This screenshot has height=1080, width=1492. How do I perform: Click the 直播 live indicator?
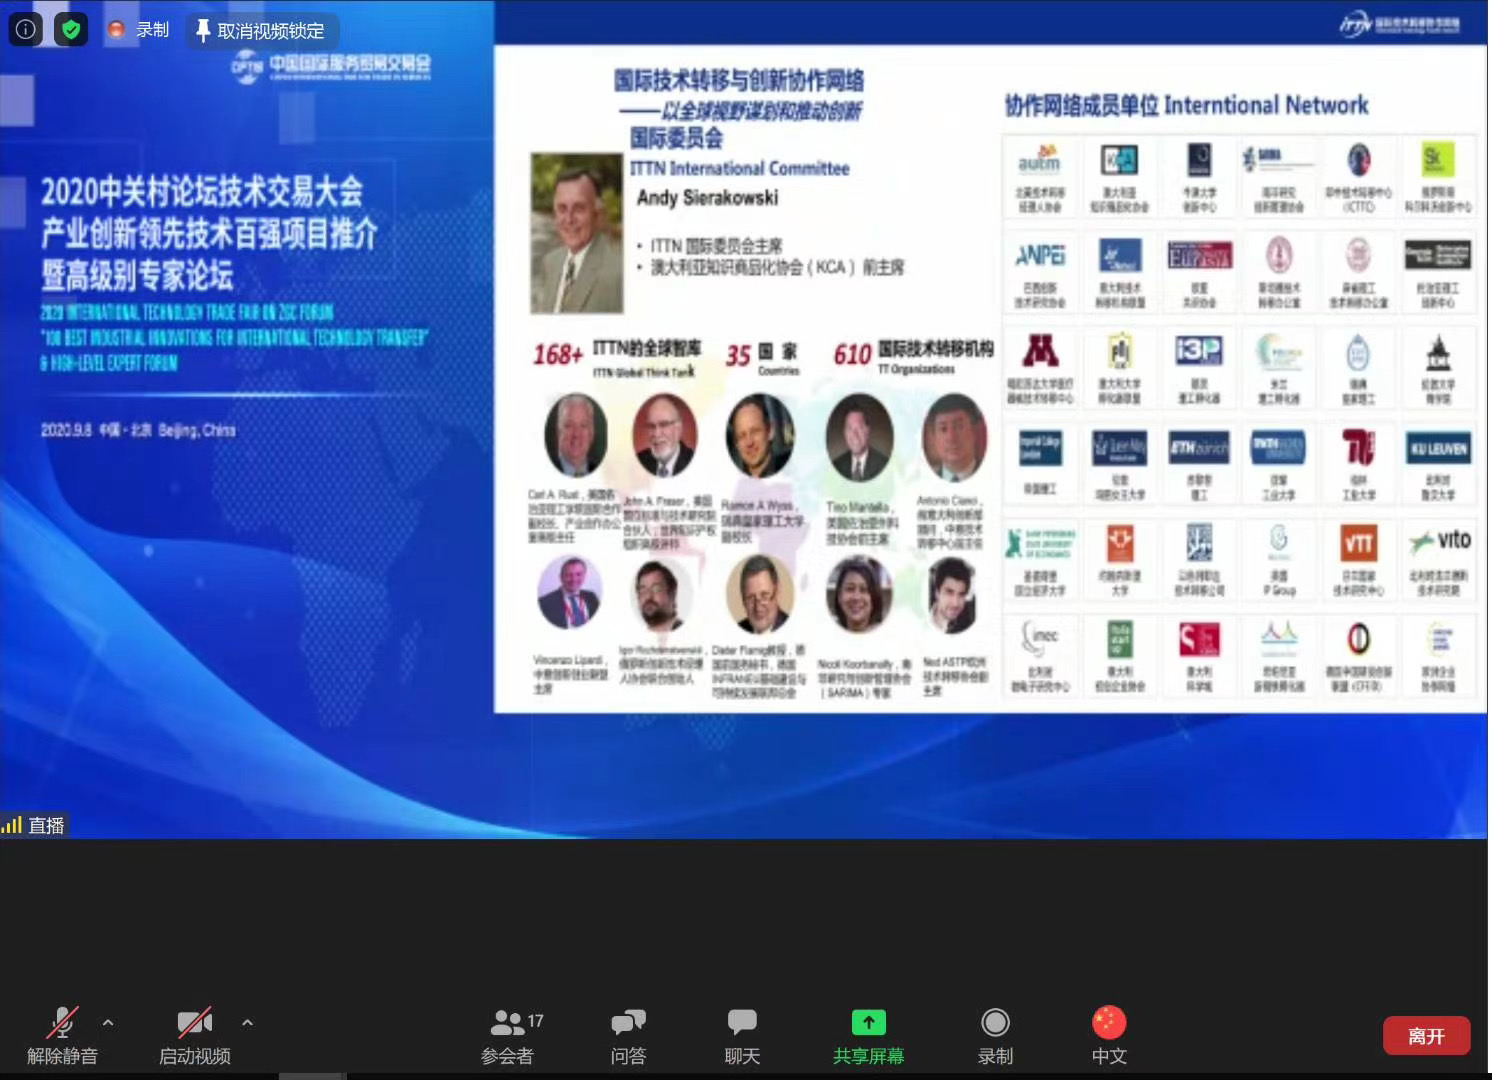pyautogui.click(x=34, y=825)
